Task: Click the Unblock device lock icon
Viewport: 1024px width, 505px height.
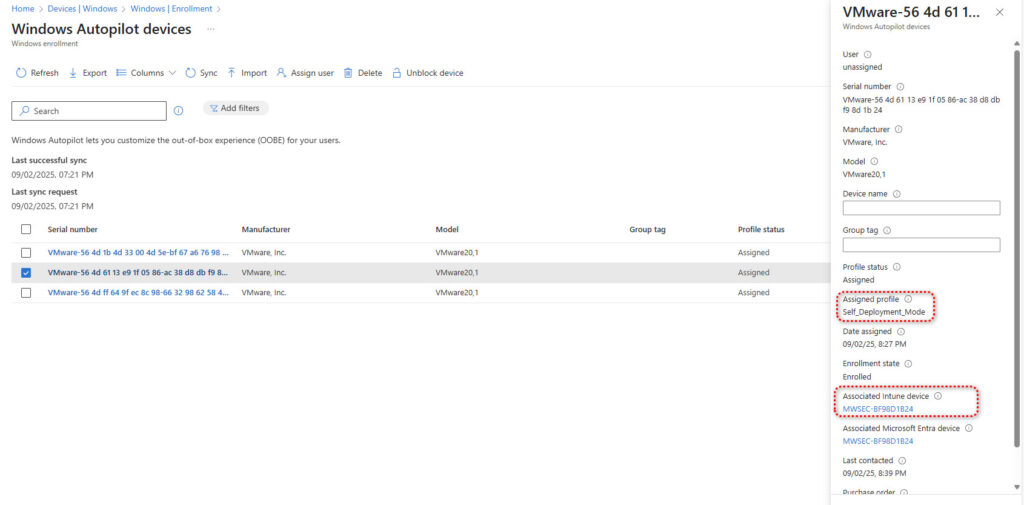Action: tap(397, 73)
